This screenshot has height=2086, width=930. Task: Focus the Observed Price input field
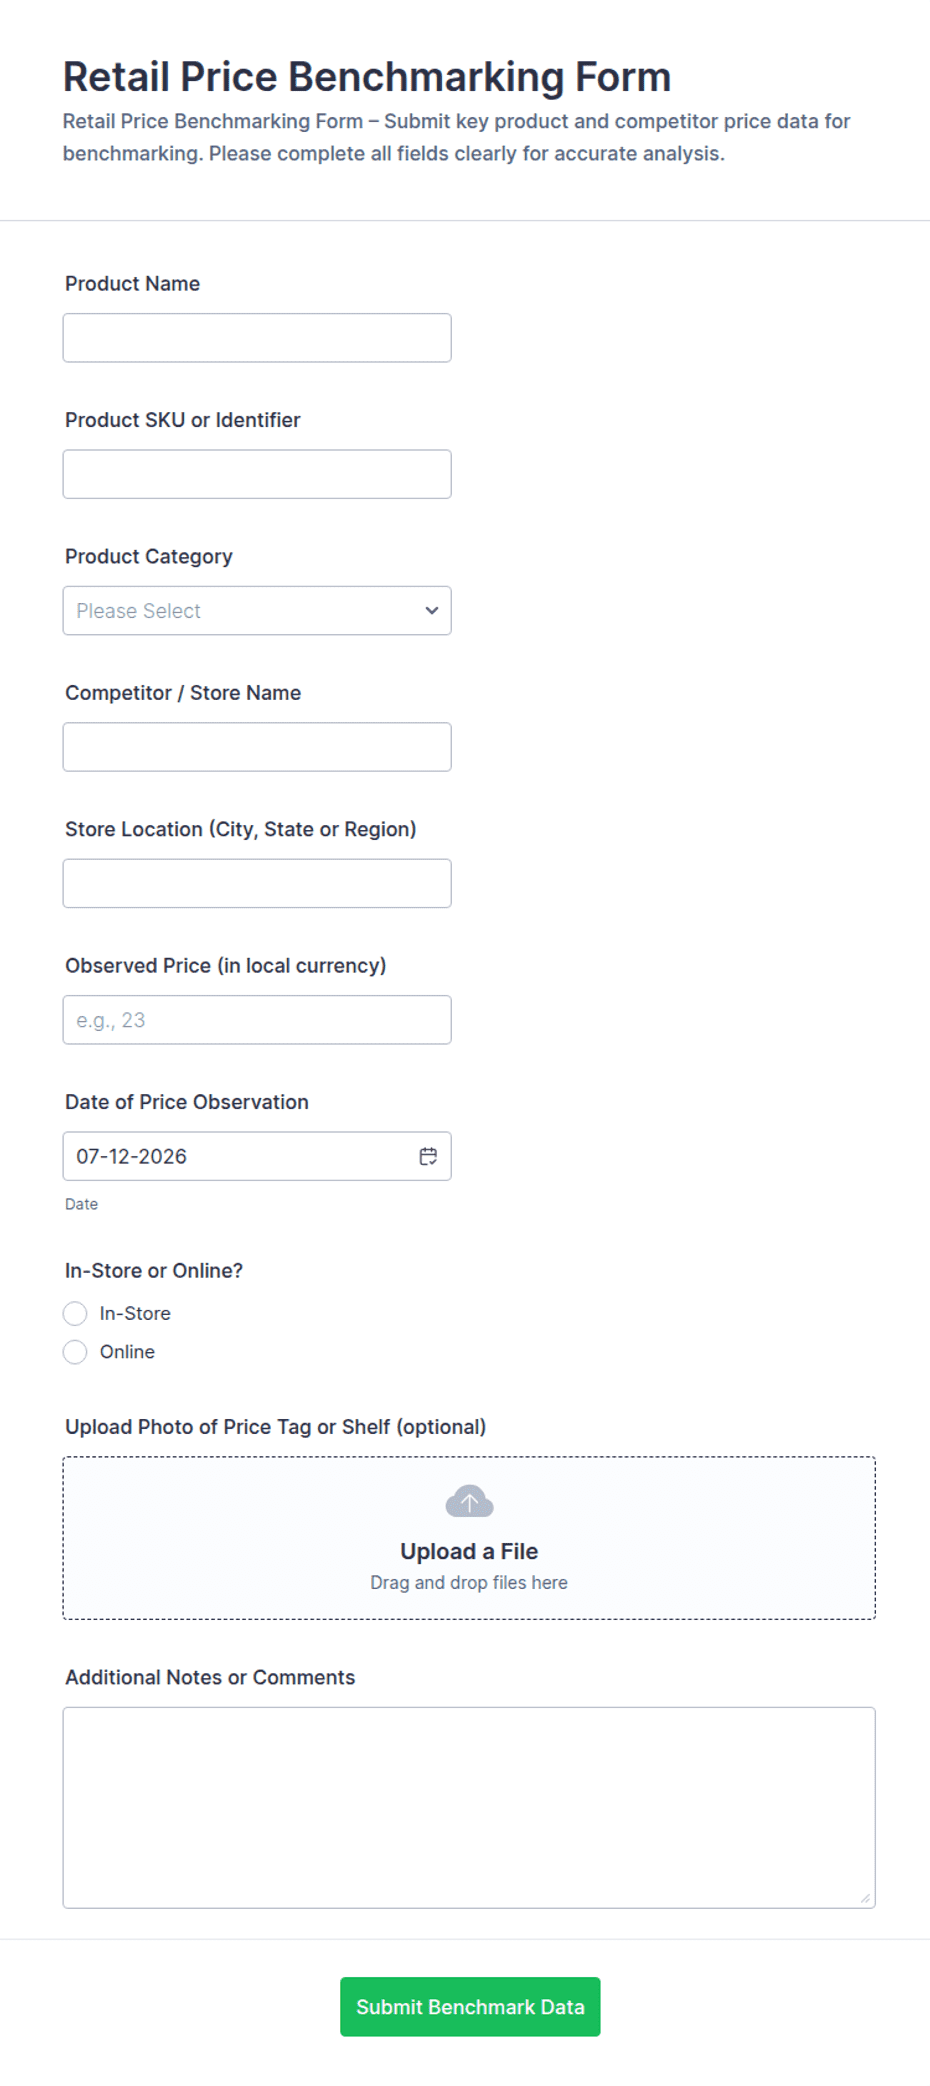[257, 1020]
